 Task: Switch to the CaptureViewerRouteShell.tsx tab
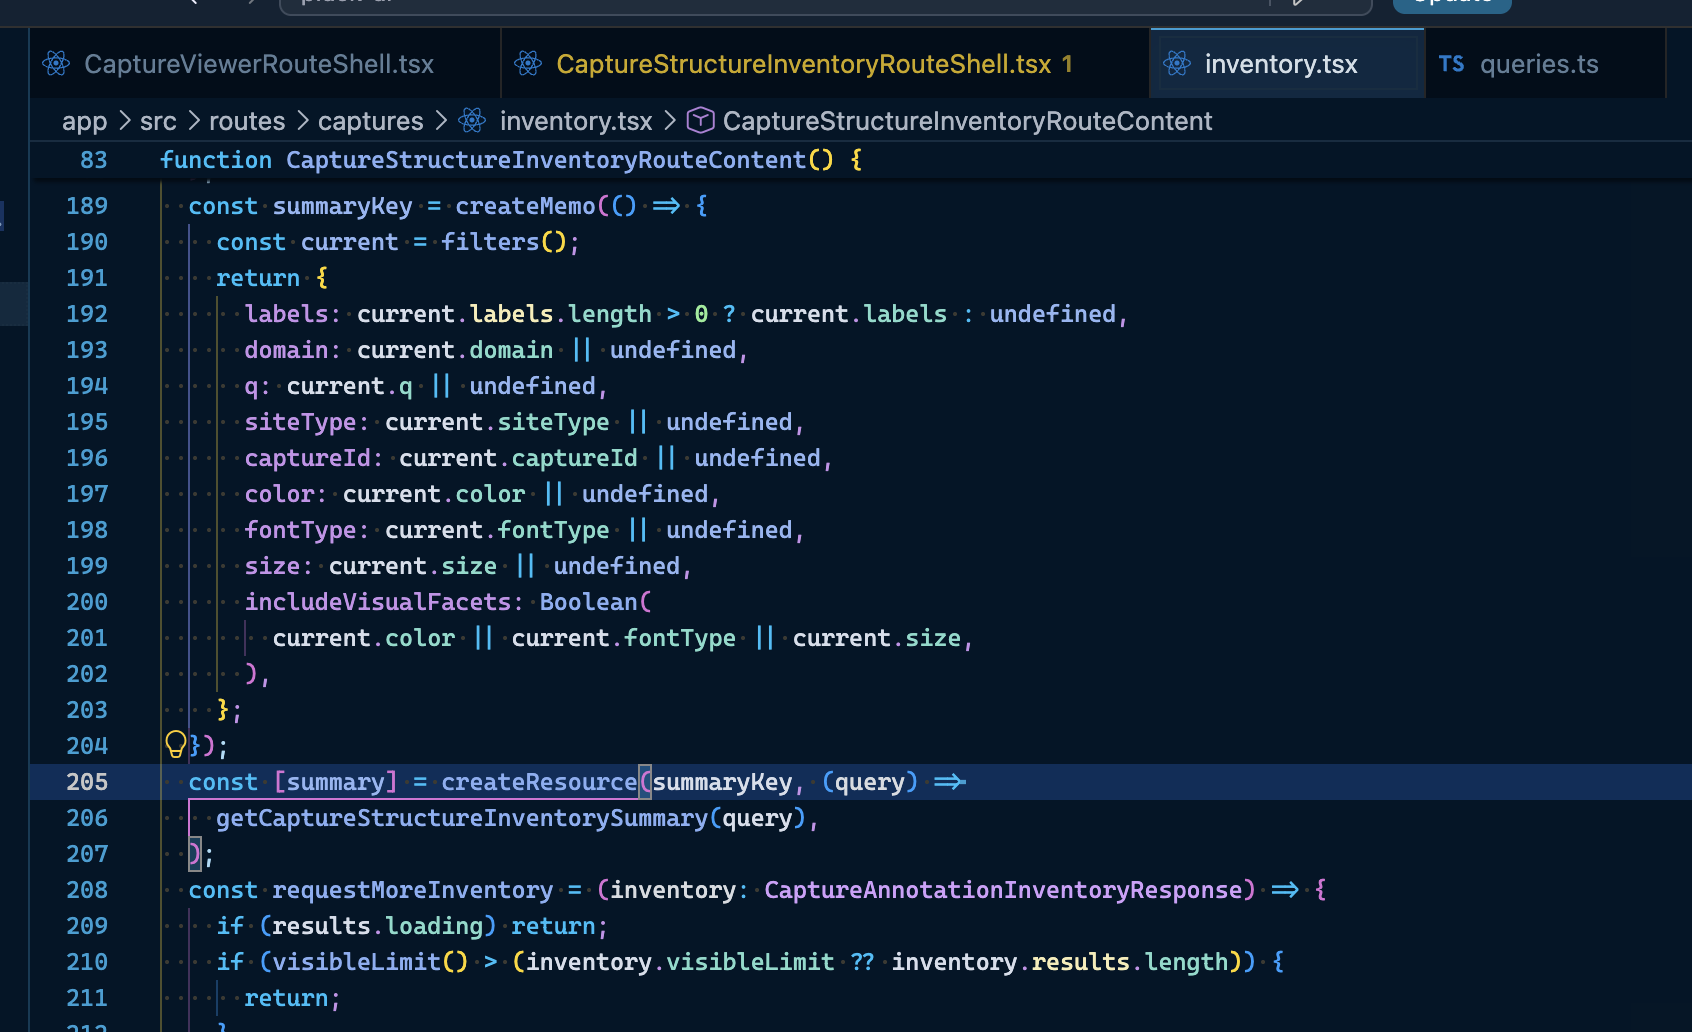tap(265, 64)
